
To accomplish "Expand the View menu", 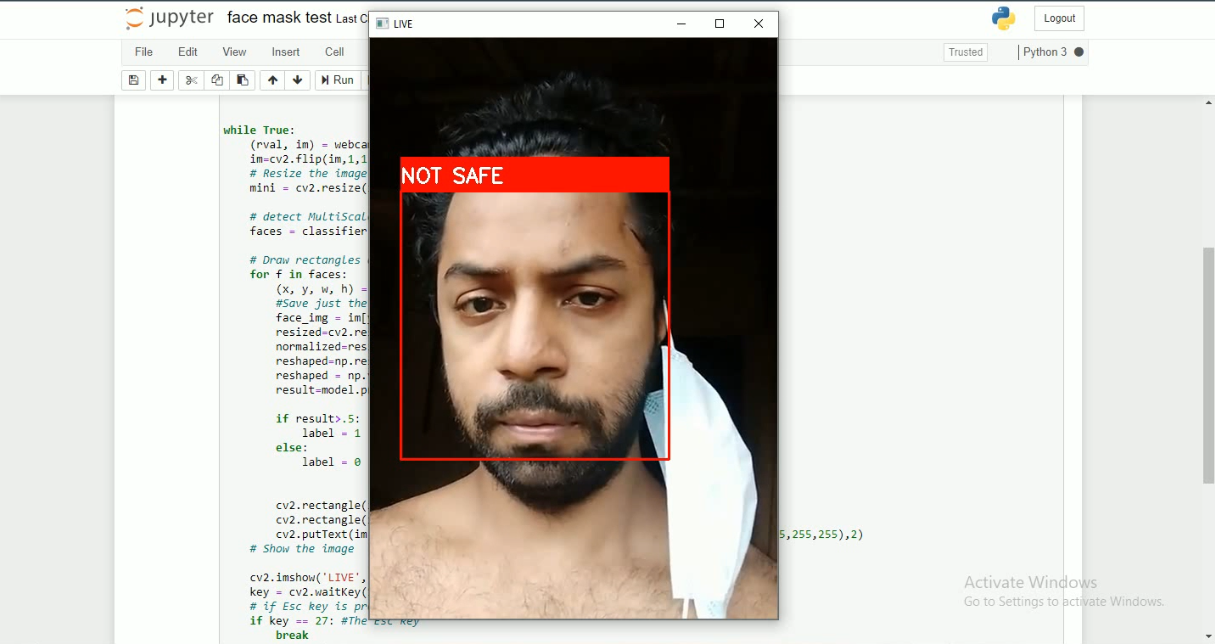I will point(233,51).
